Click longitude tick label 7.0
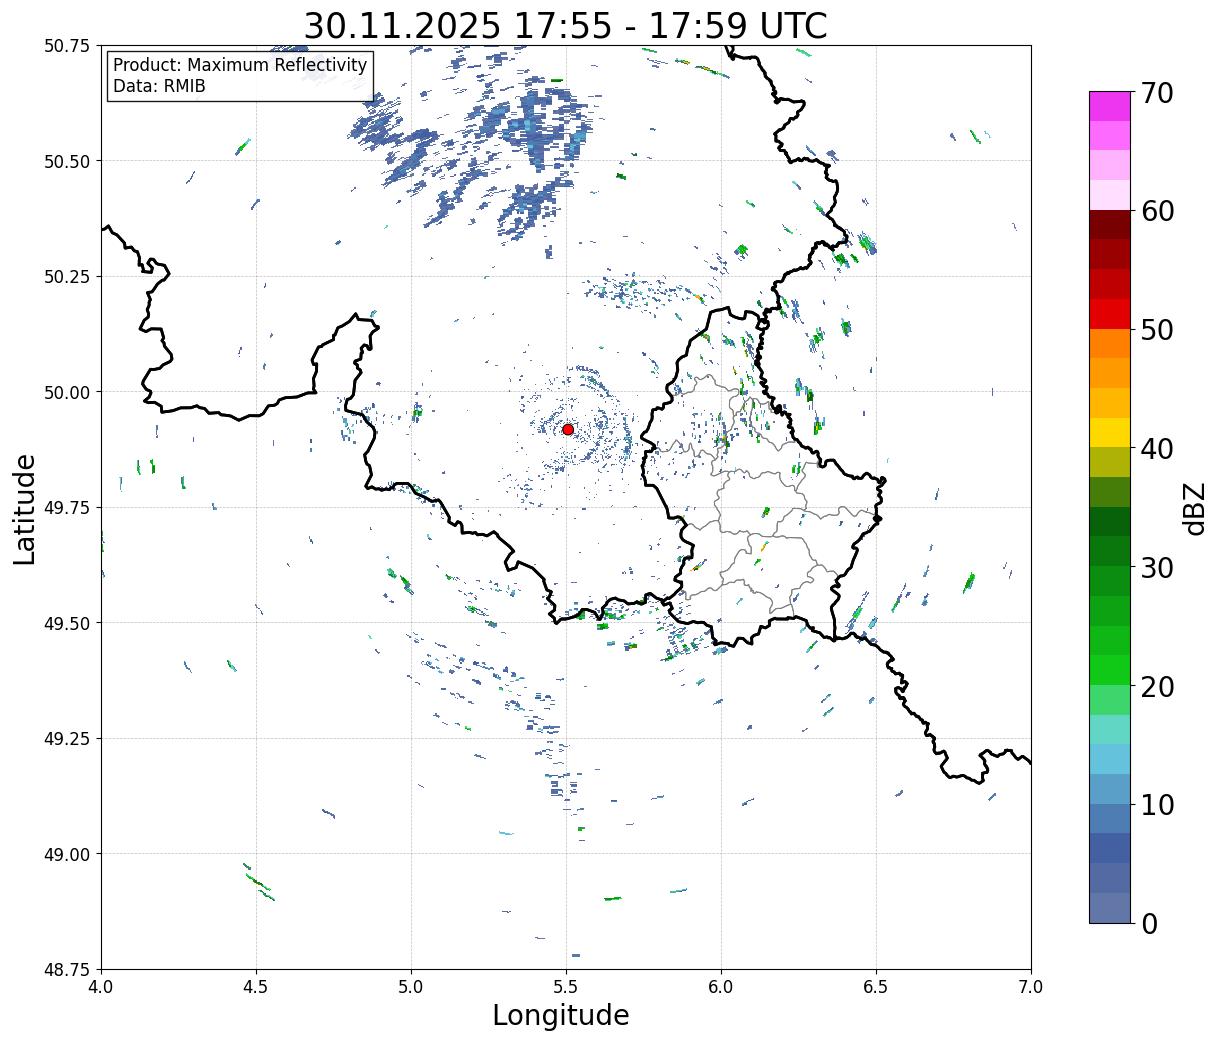The width and height of the screenshot is (1219, 1040). click(1031, 987)
